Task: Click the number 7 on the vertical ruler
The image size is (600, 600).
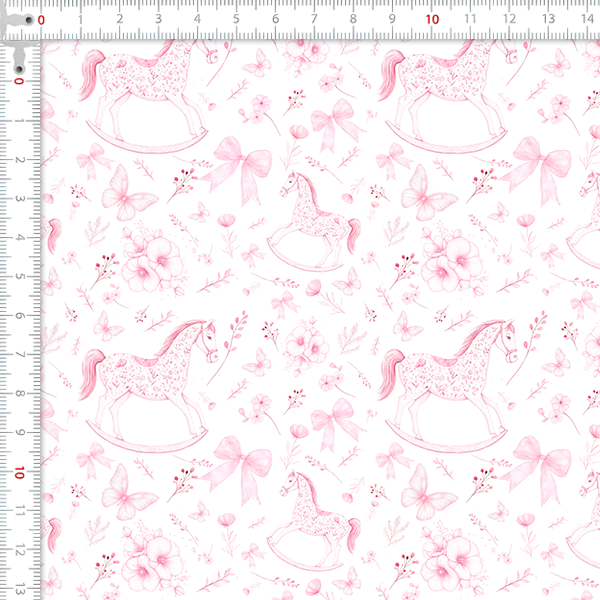Action: pos(20,355)
